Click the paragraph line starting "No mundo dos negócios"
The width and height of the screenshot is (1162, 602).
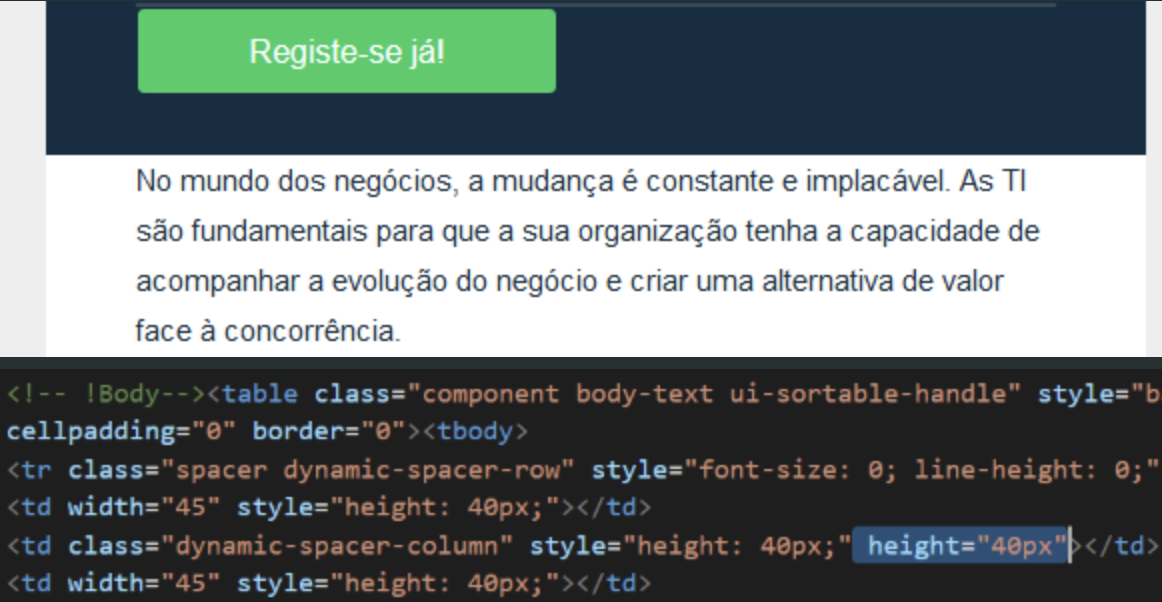click(x=580, y=184)
